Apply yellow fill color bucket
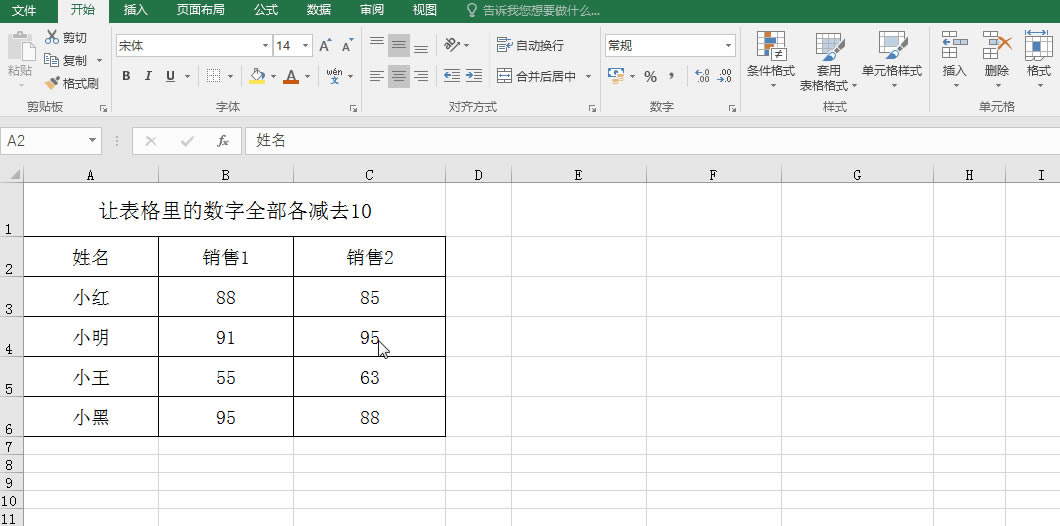The image size is (1060, 526). [x=257, y=76]
